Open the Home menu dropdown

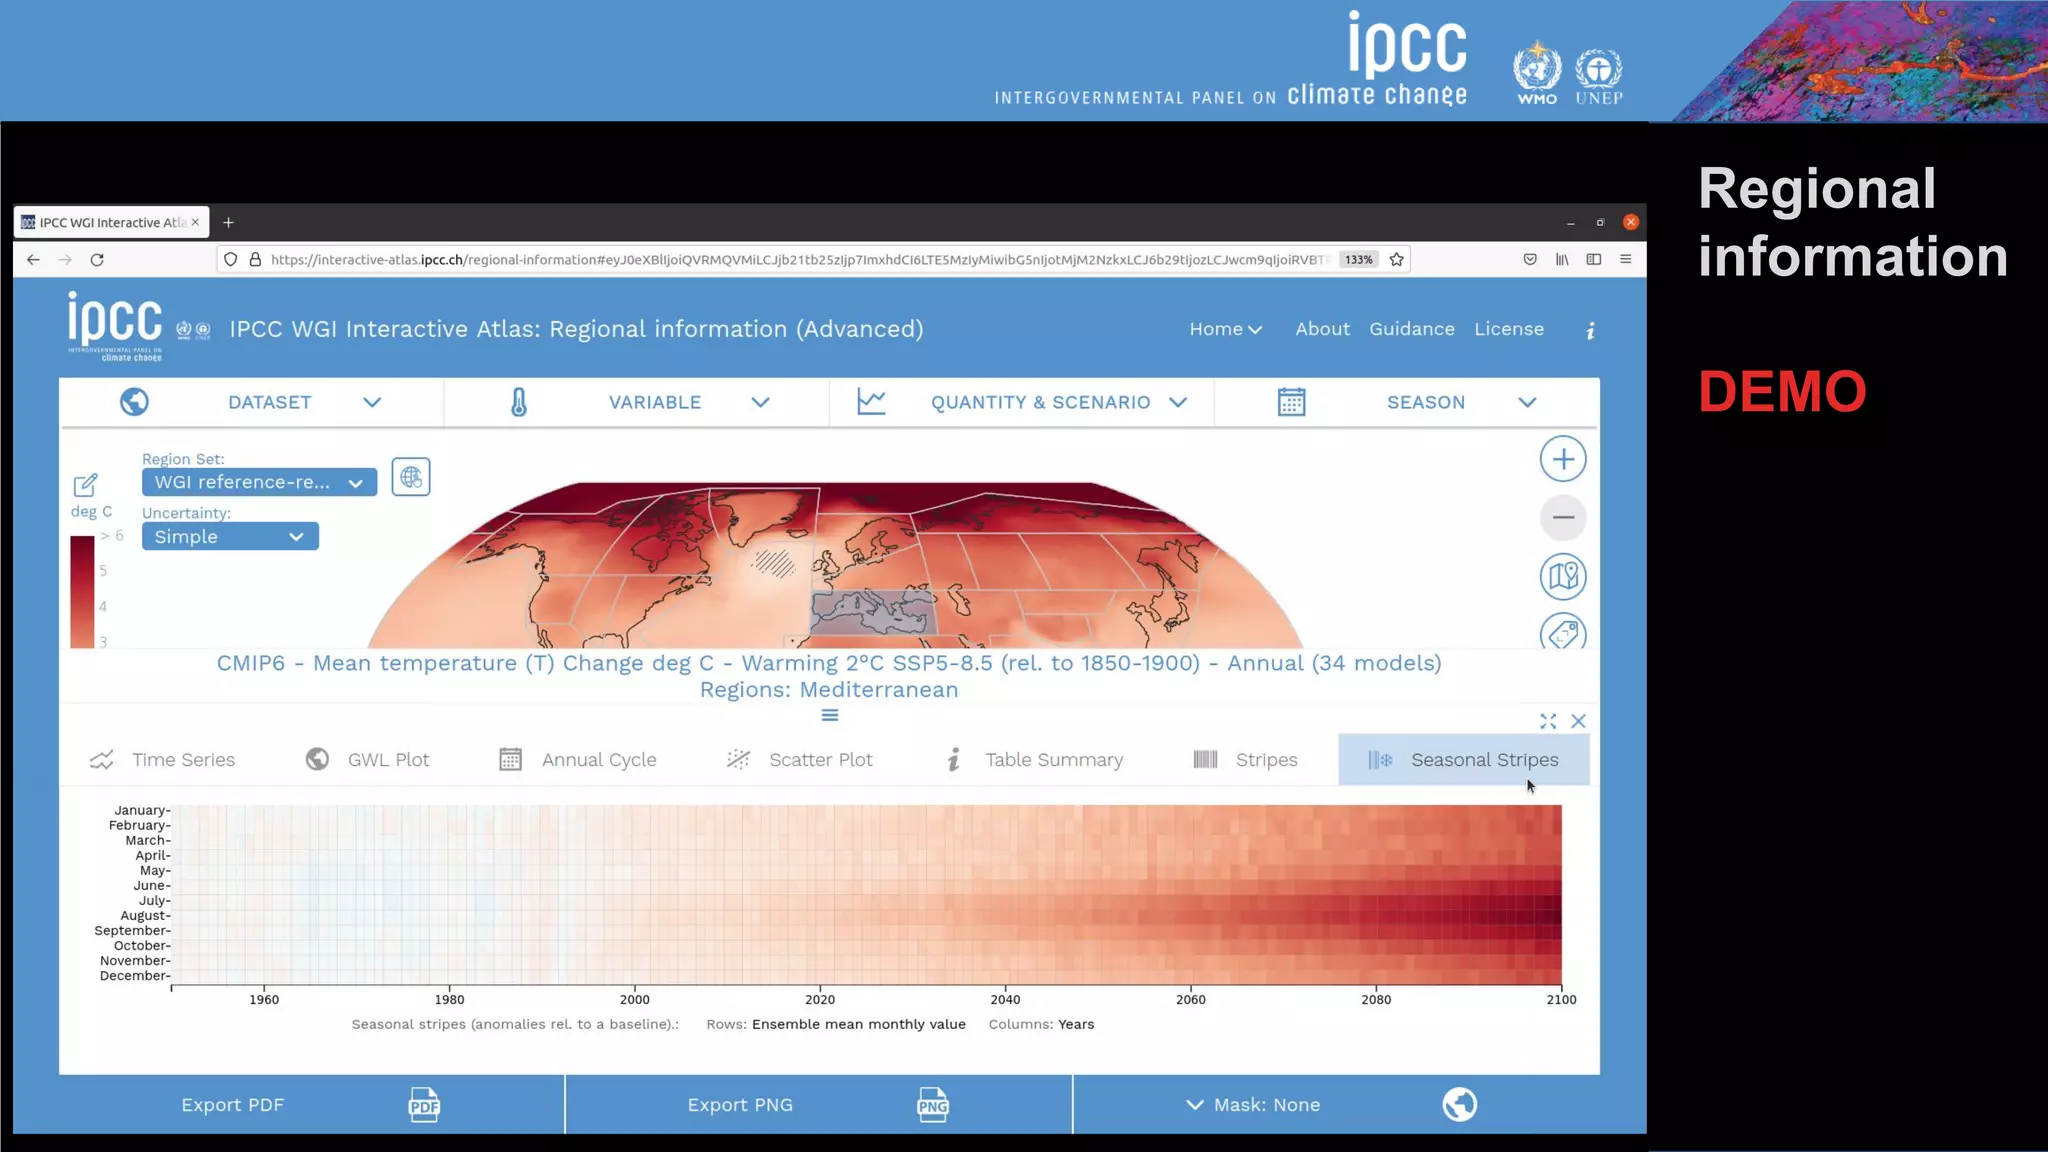click(x=1226, y=329)
